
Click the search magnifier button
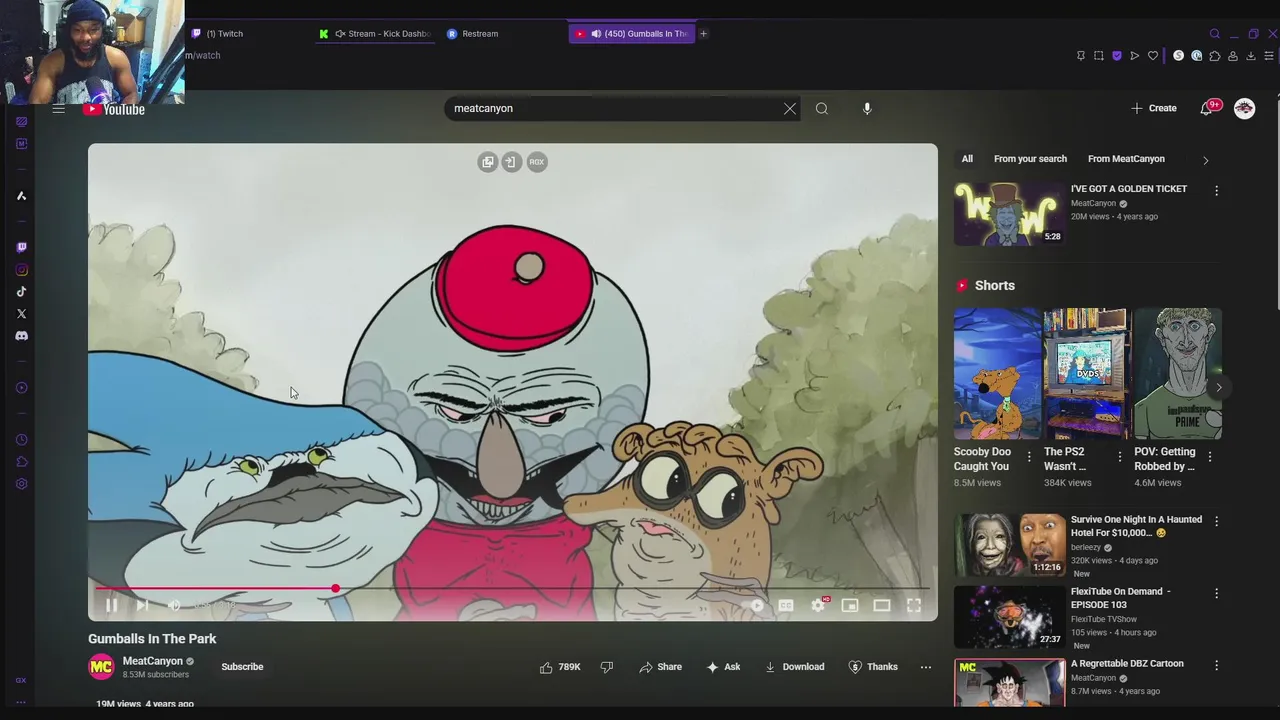(822, 108)
